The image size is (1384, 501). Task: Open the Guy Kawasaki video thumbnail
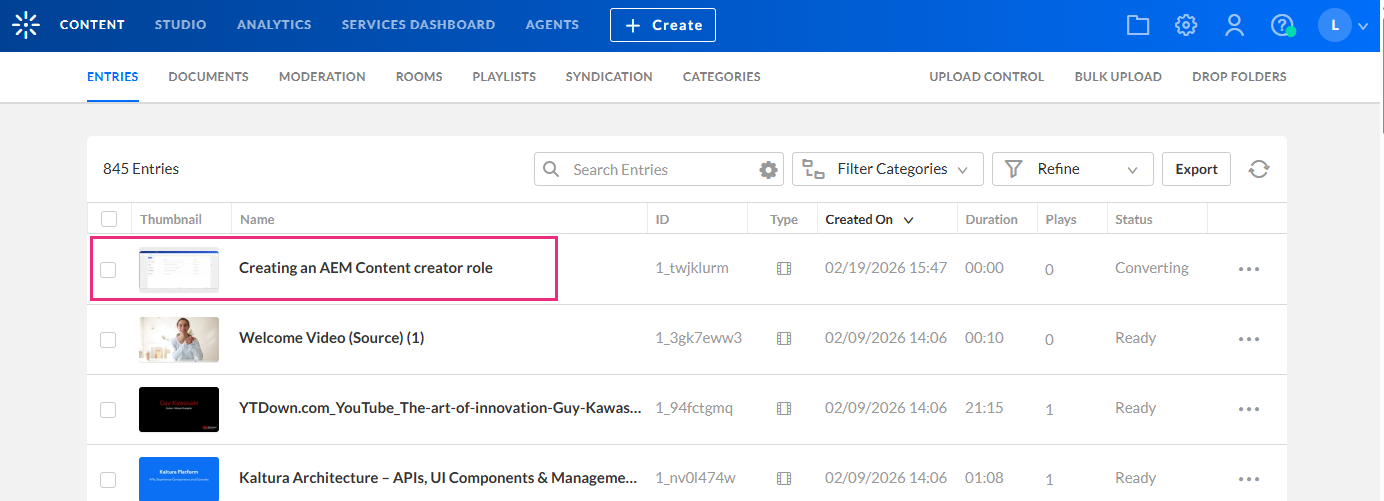click(179, 409)
